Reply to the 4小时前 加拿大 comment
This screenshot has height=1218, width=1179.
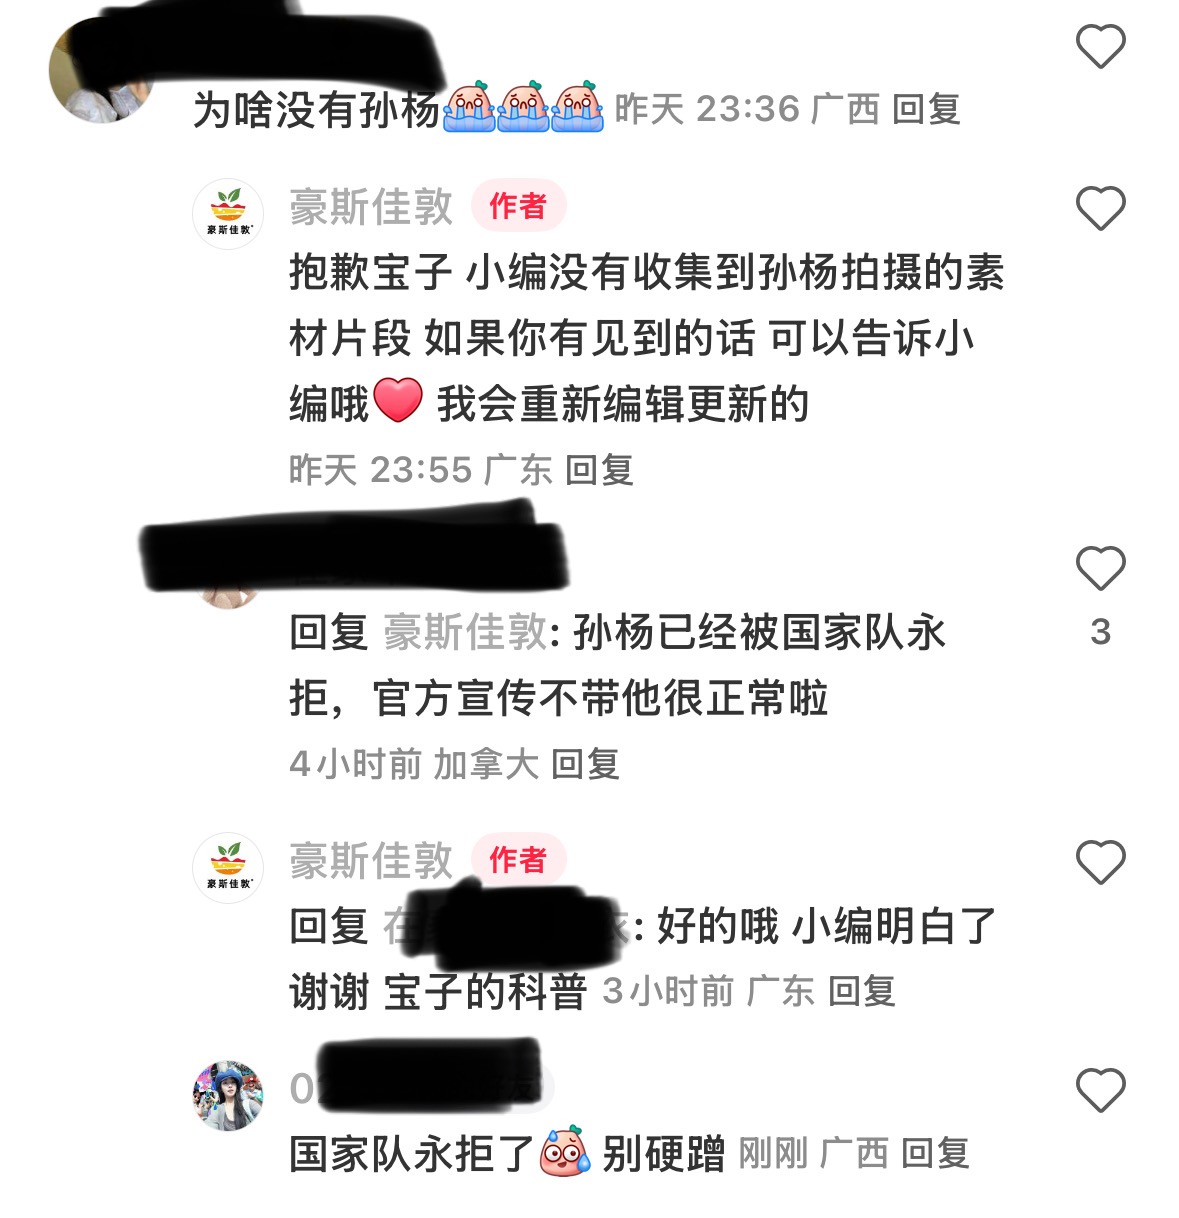(x=586, y=764)
